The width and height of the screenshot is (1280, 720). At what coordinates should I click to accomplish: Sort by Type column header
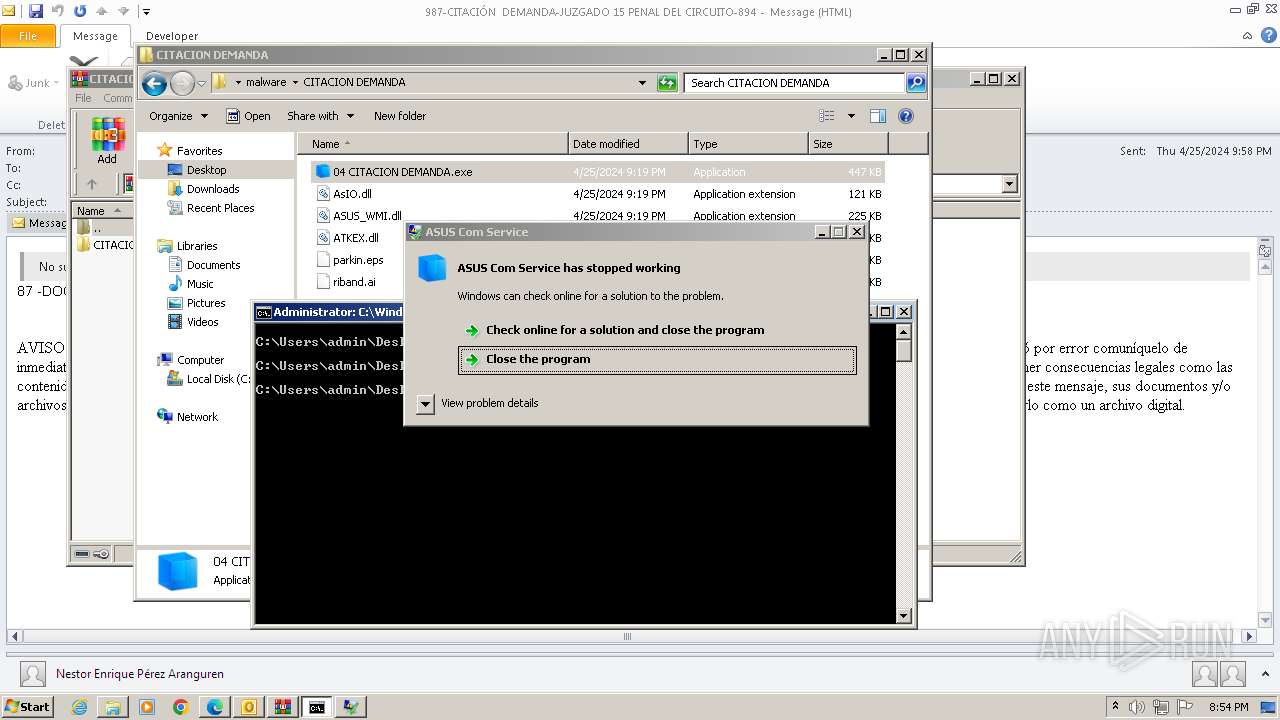point(748,144)
